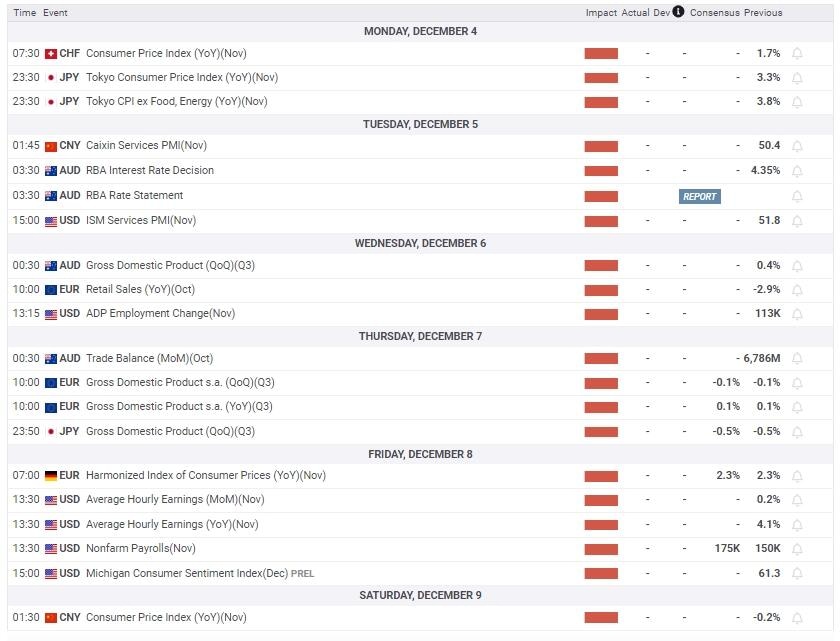Click Nonfarm Payrolls consensus value 175K
This screenshot has height=641, width=840.
727,548
